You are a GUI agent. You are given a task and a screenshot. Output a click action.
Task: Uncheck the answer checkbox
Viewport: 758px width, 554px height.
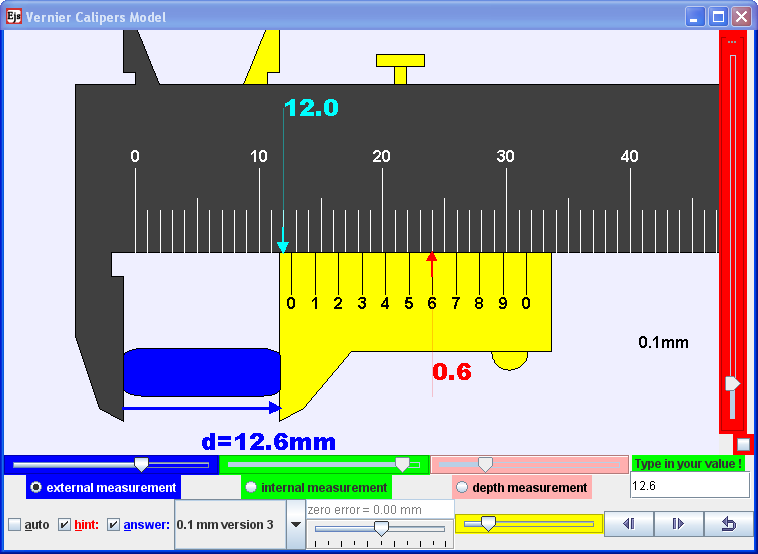113,525
